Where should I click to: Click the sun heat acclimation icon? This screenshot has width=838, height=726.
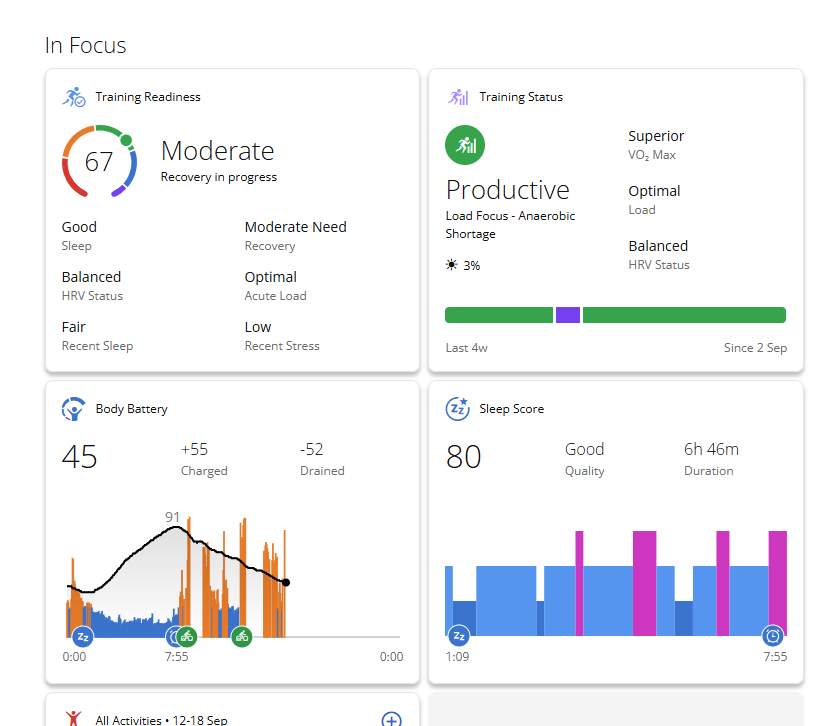click(x=452, y=265)
